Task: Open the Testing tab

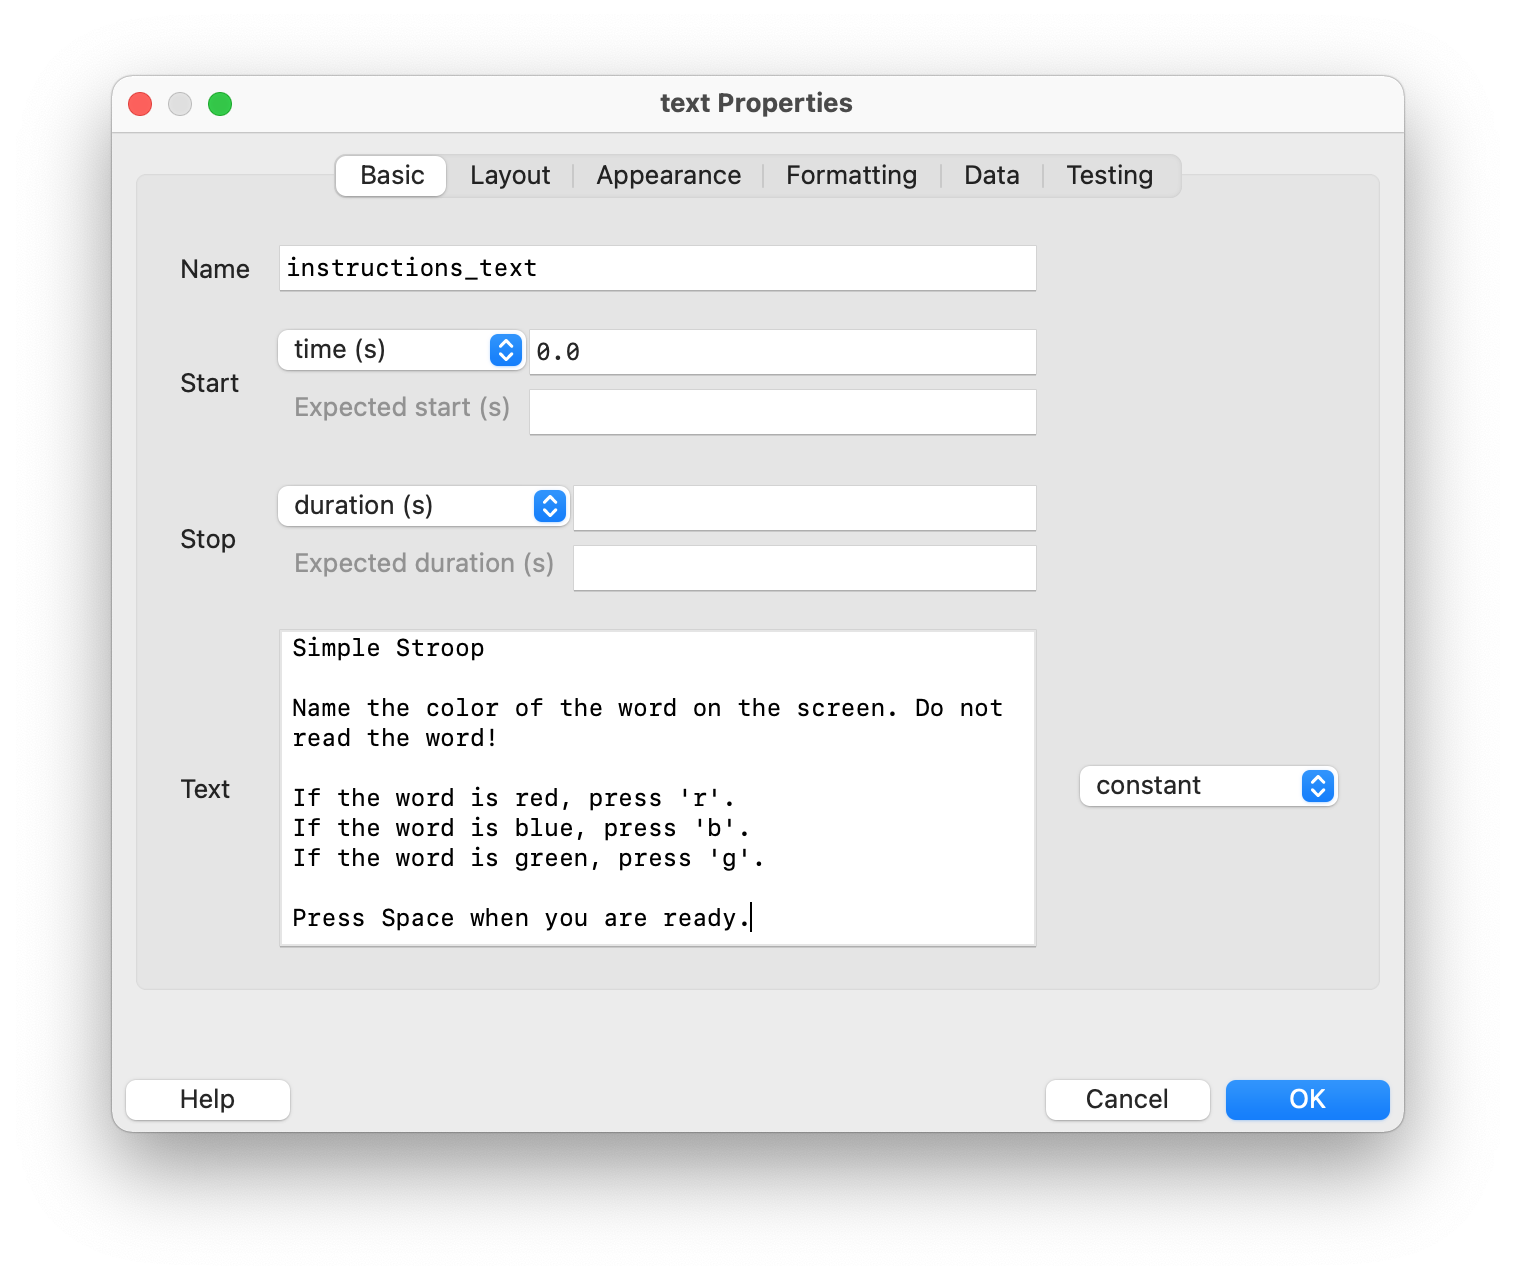Action: click(1109, 176)
